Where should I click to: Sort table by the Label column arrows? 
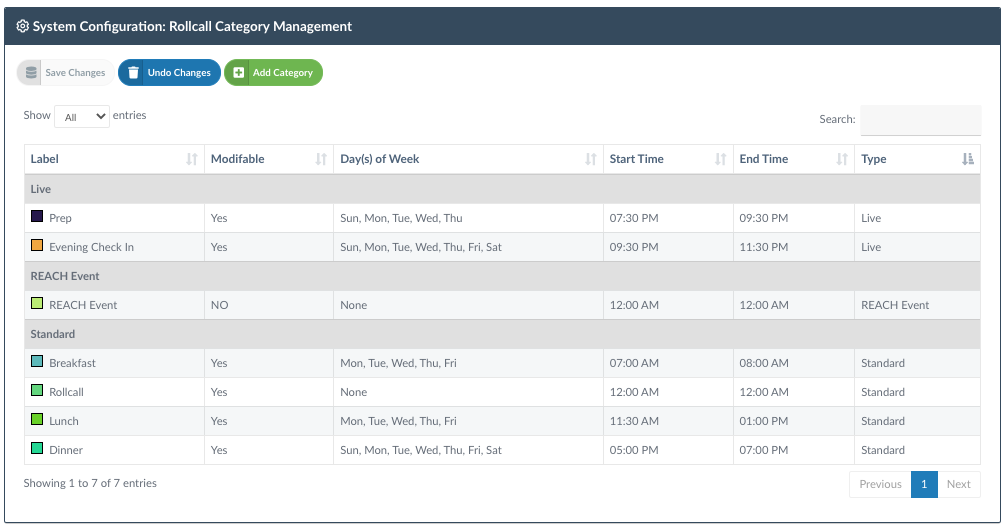(x=192, y=159)
